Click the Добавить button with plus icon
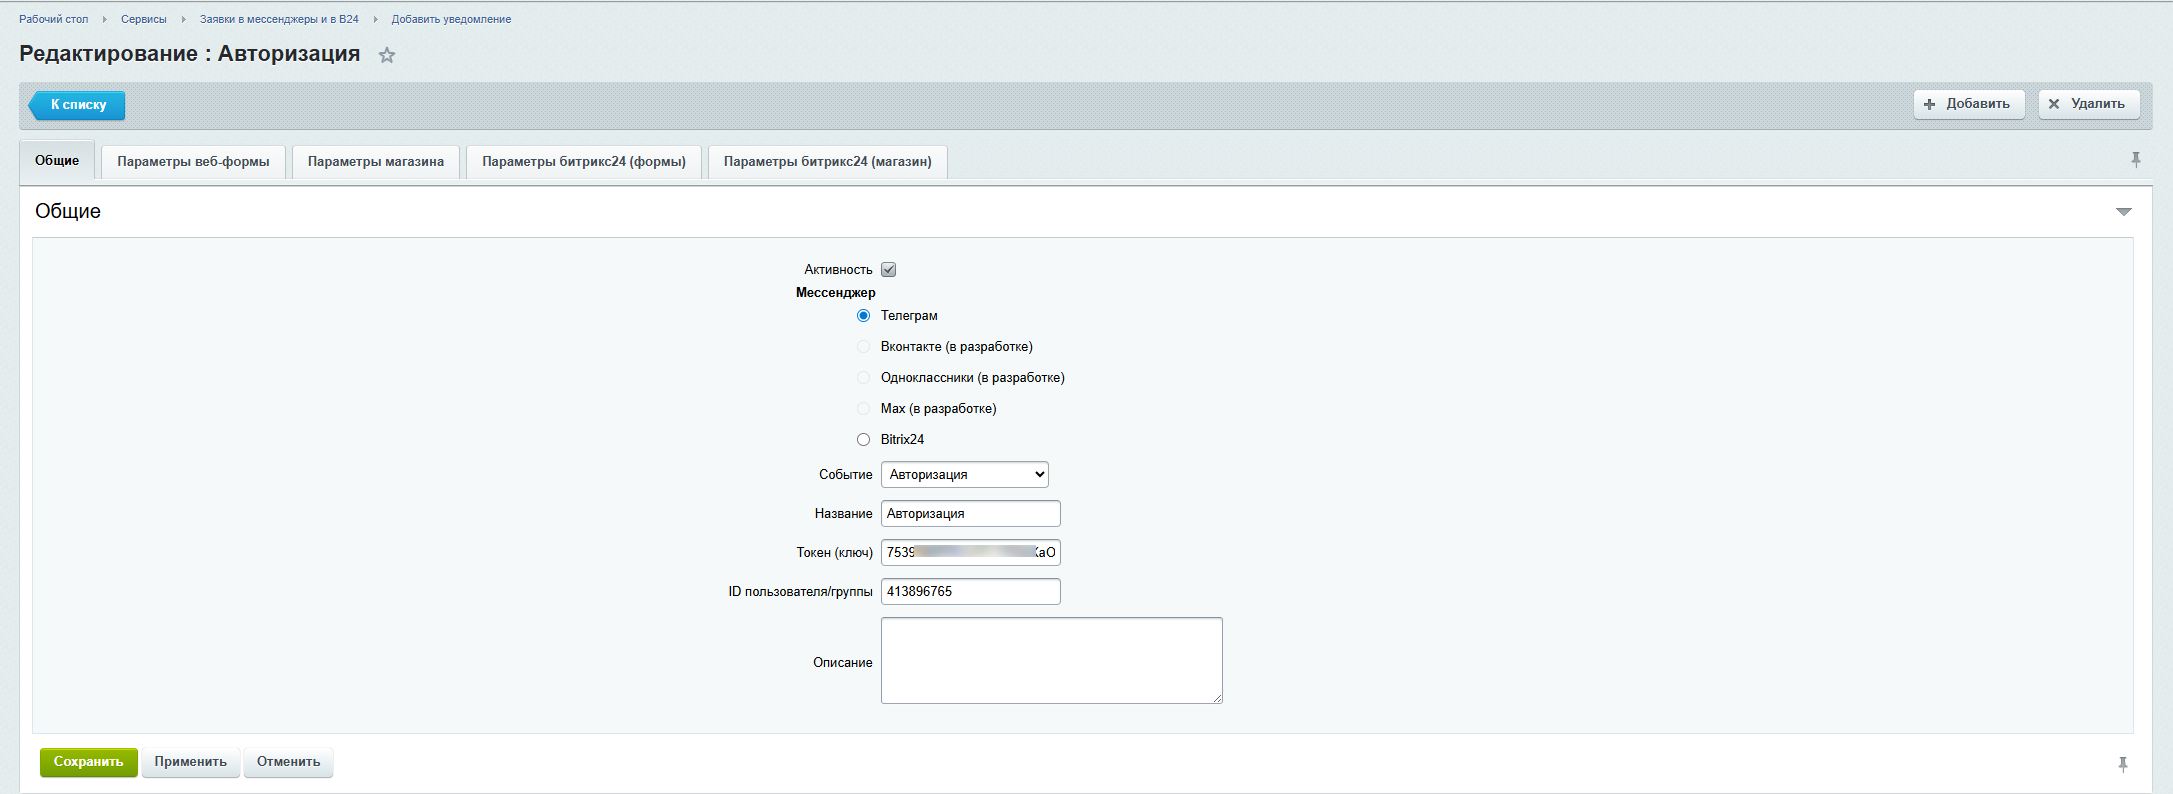 tap(1968, 104)
